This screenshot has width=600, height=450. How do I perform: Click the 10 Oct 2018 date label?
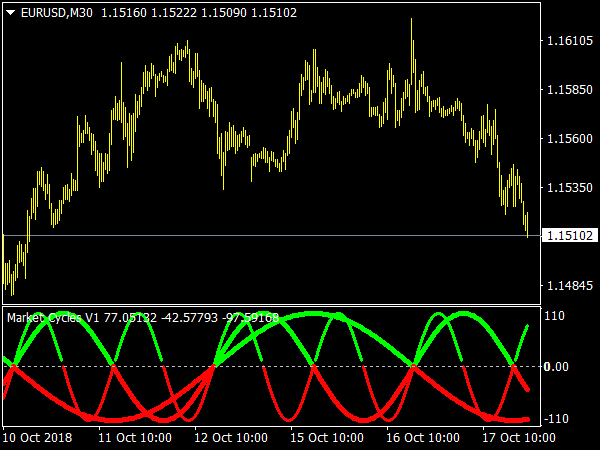tap(38, 438)
